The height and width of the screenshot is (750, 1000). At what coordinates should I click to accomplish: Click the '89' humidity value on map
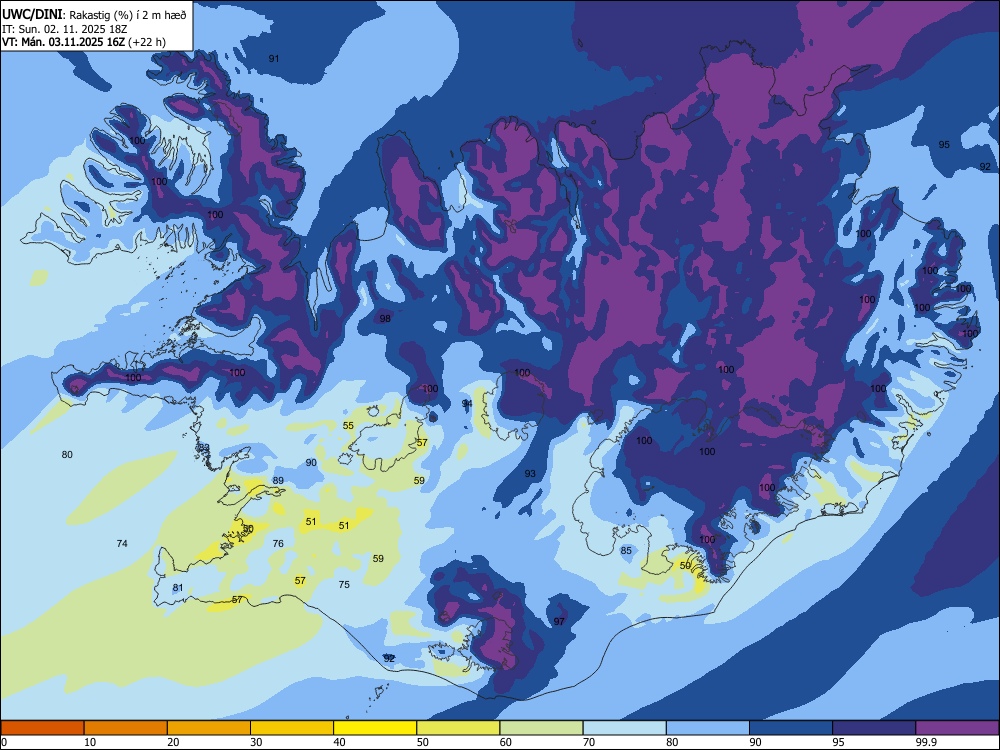click(278, 481)
